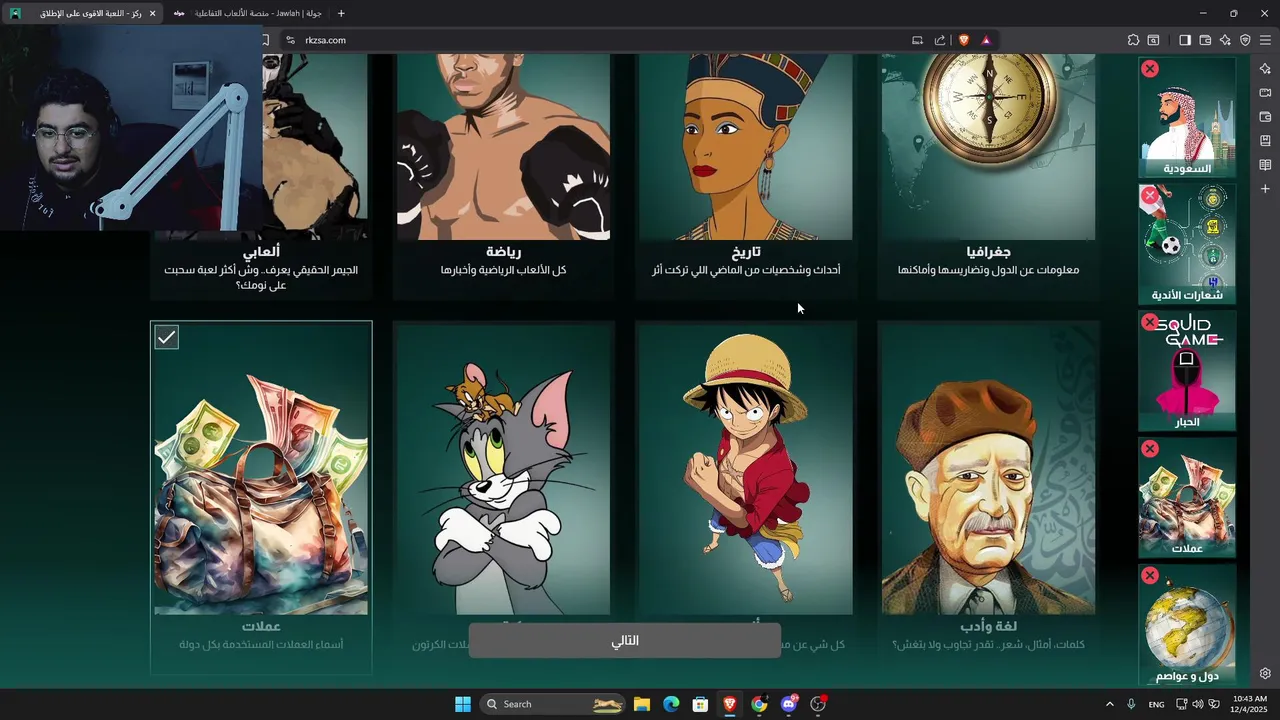Open the دول و عواصم globe thumbnail
This screenshot has width=1280, height=720.
tap(1187, 625)
